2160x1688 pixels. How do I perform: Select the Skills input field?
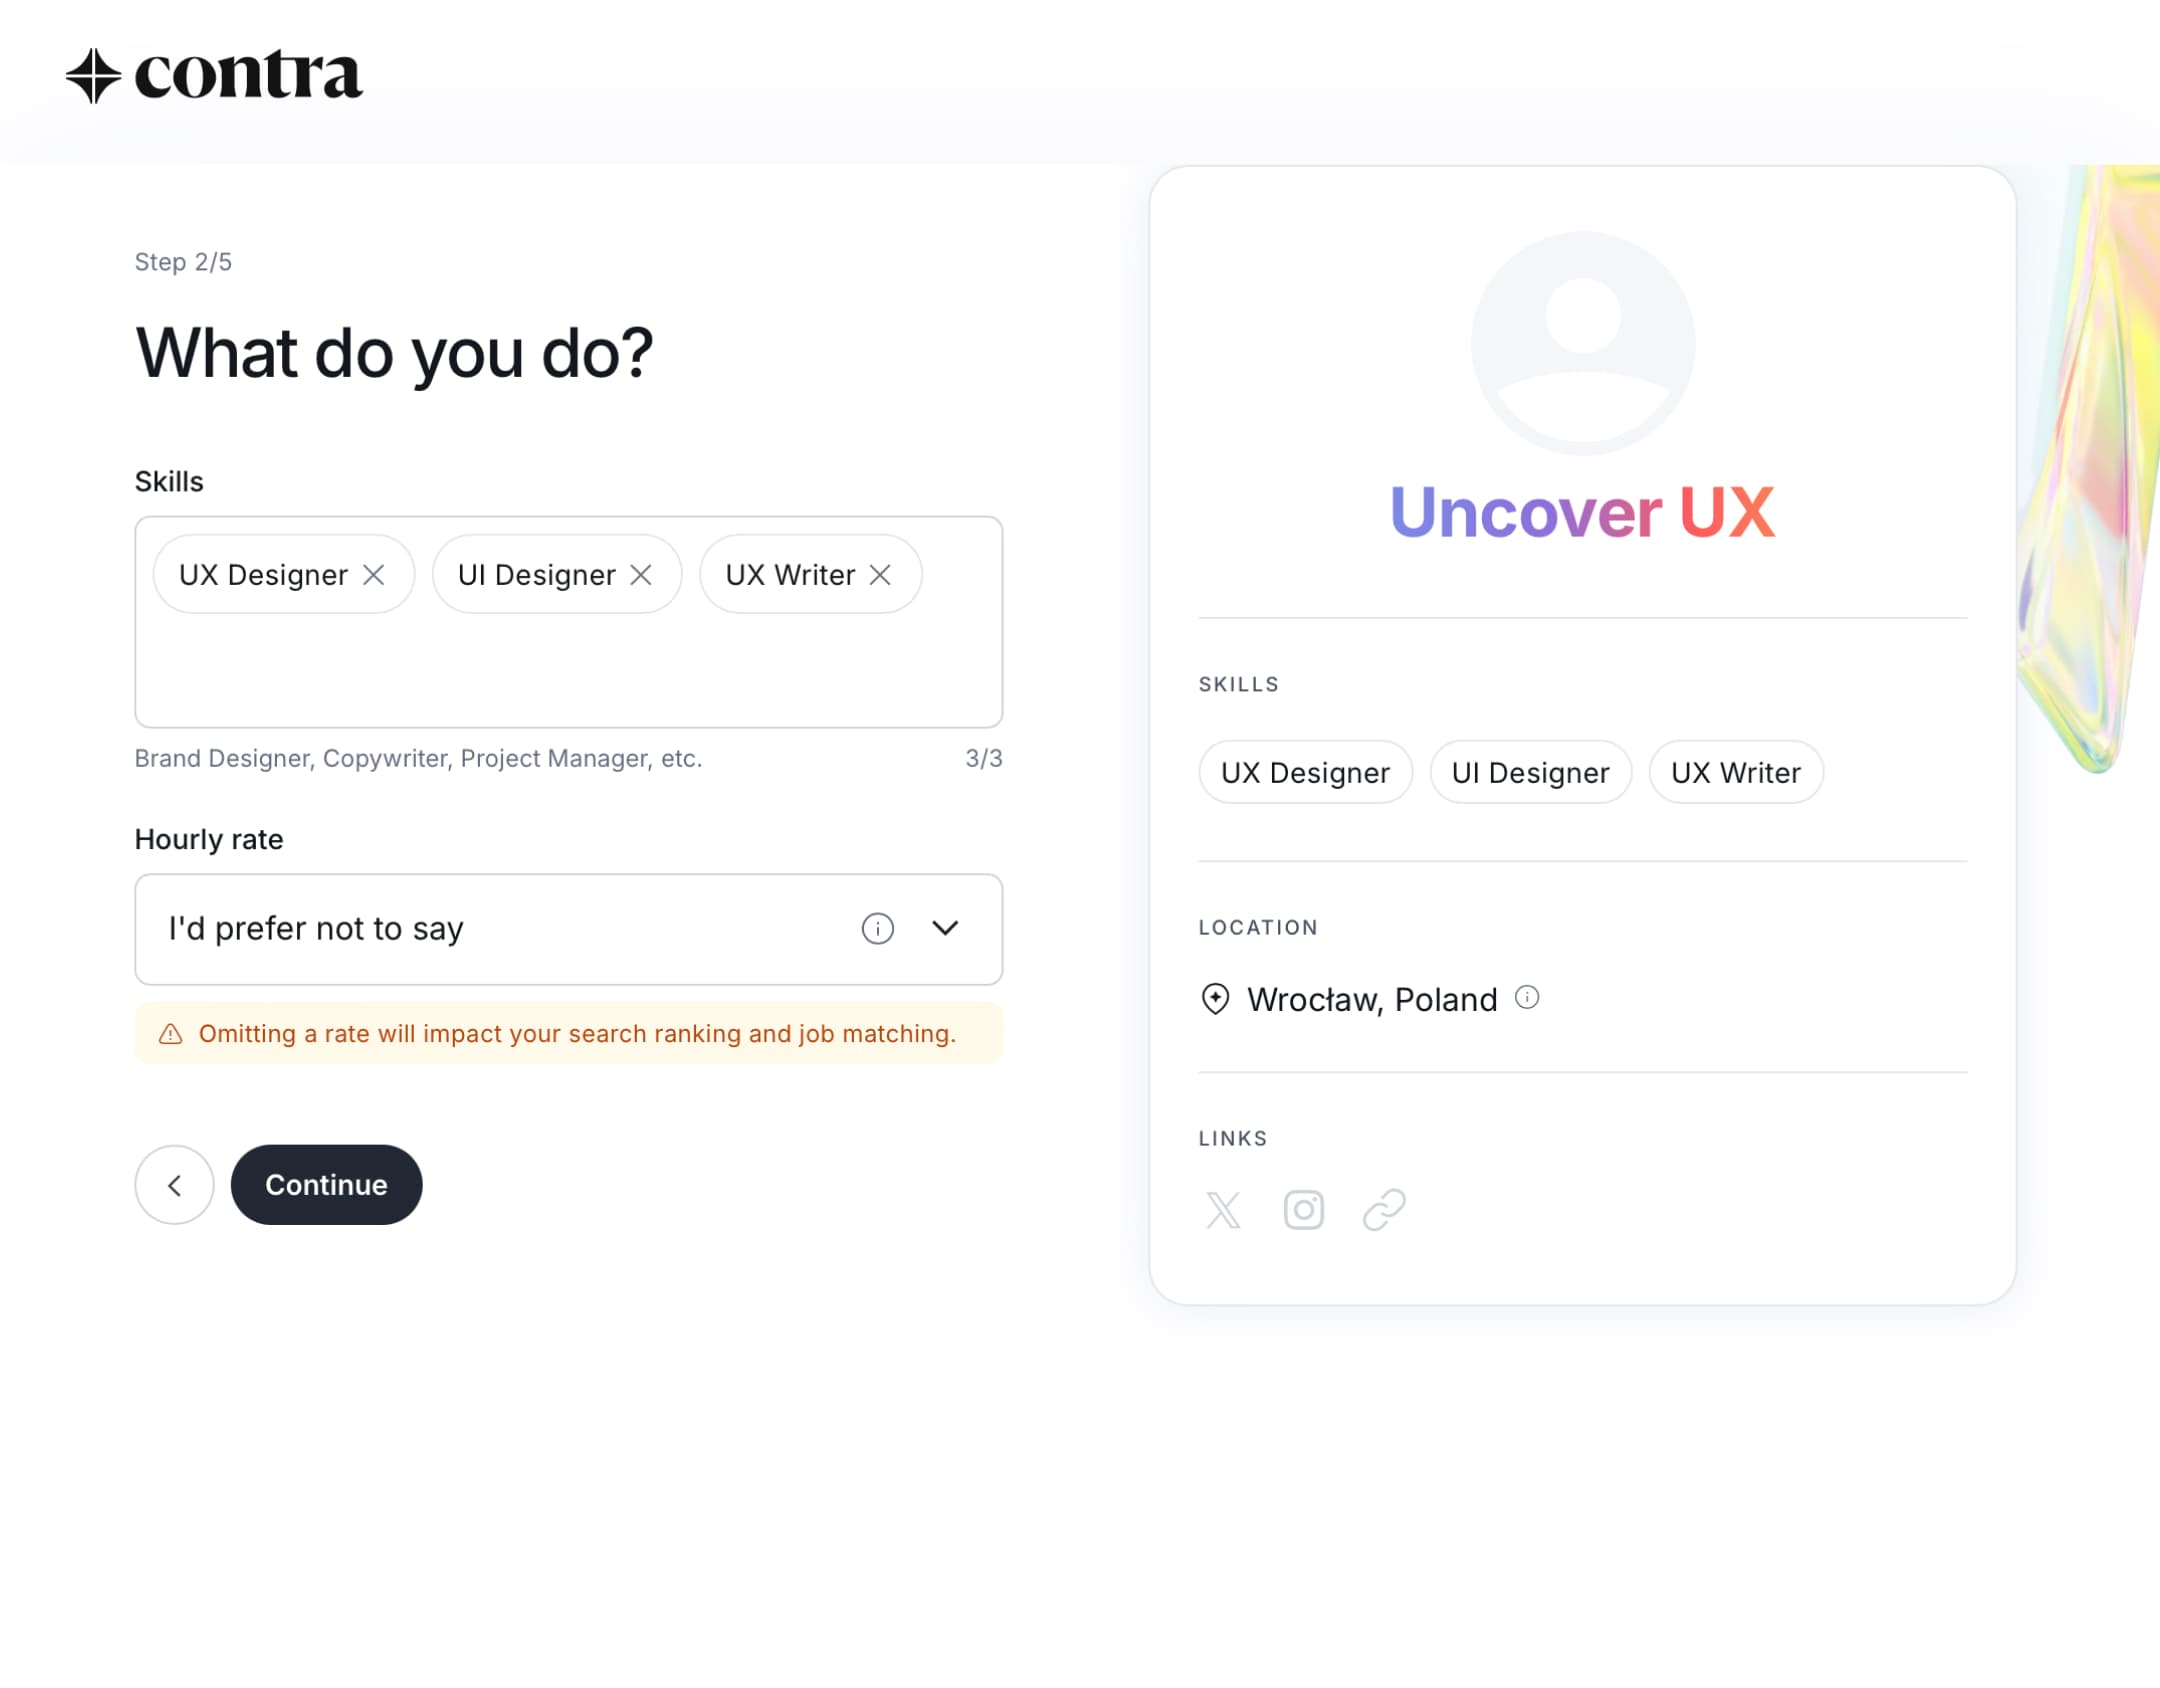568,622
